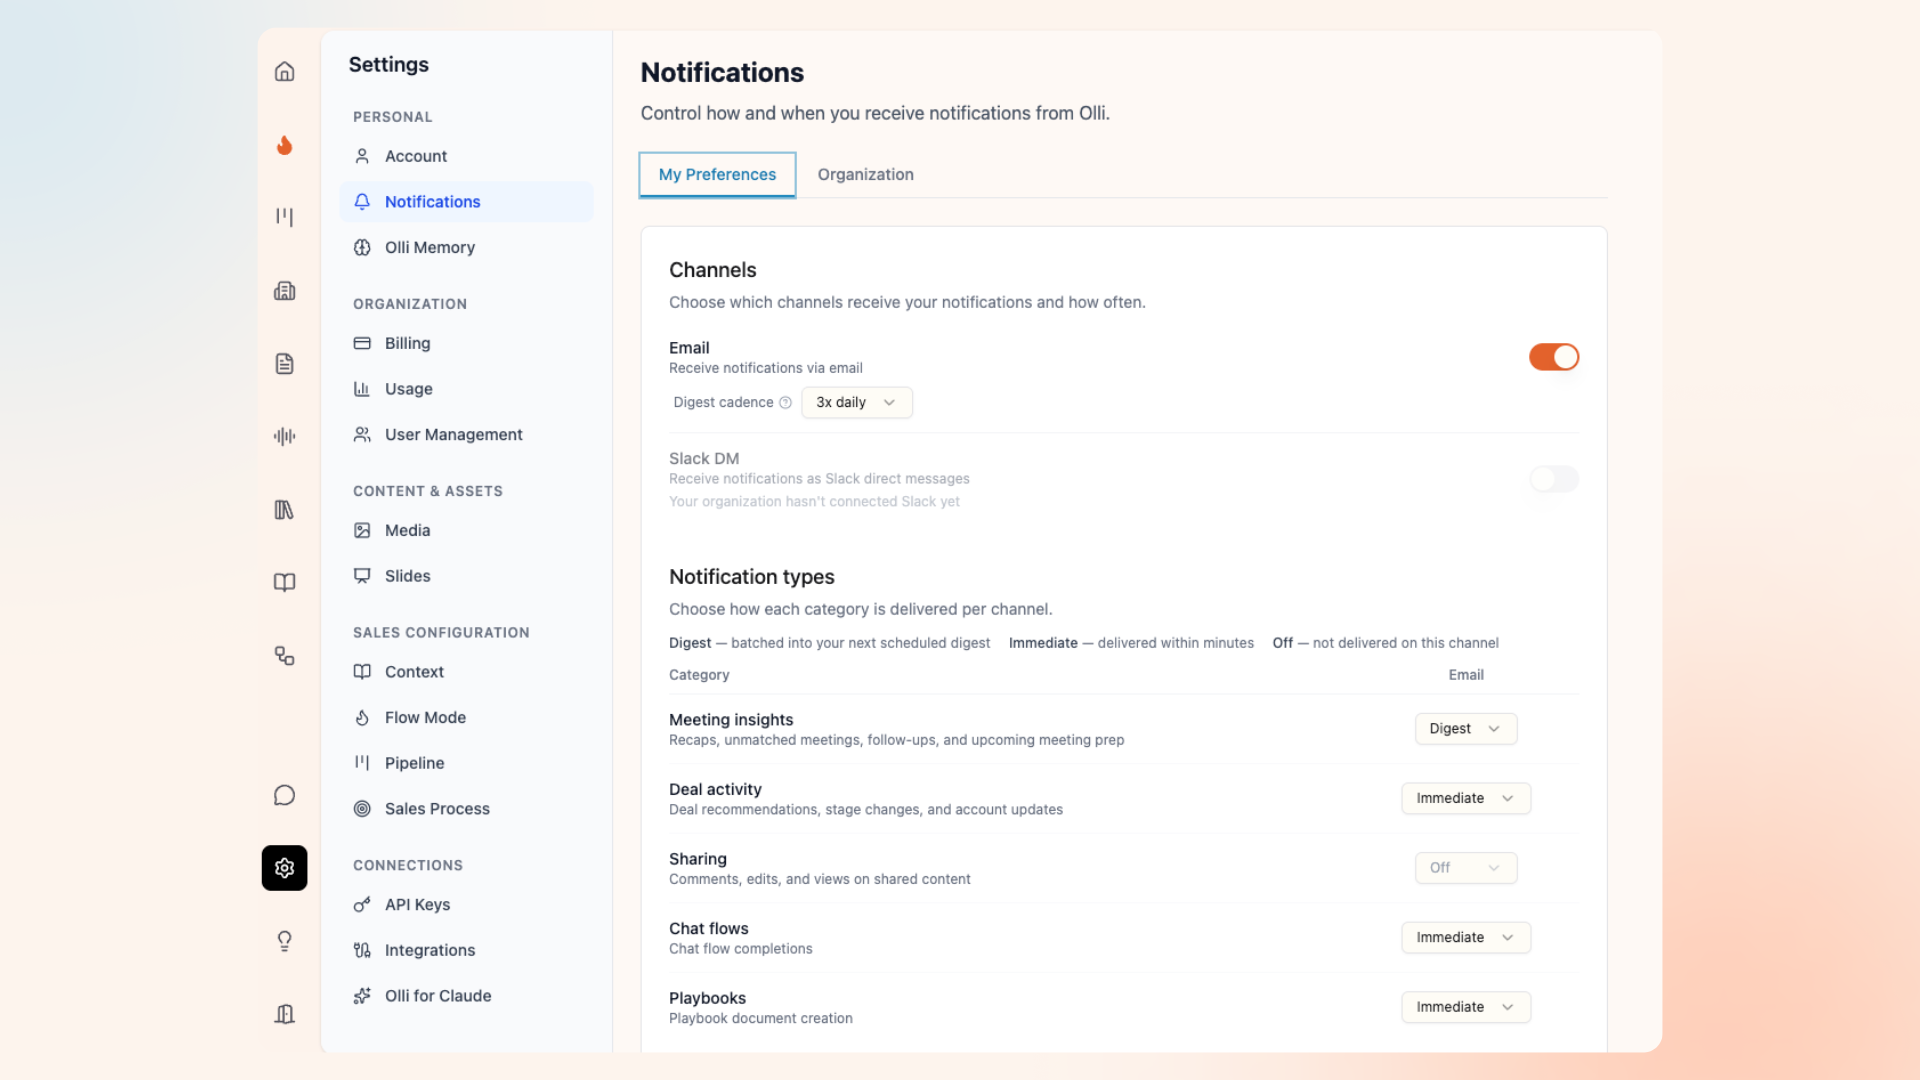Select the My Preferences tab
Image resolution: width=1920 pixels, height=1080 pixels.
[x=716, y=174]
